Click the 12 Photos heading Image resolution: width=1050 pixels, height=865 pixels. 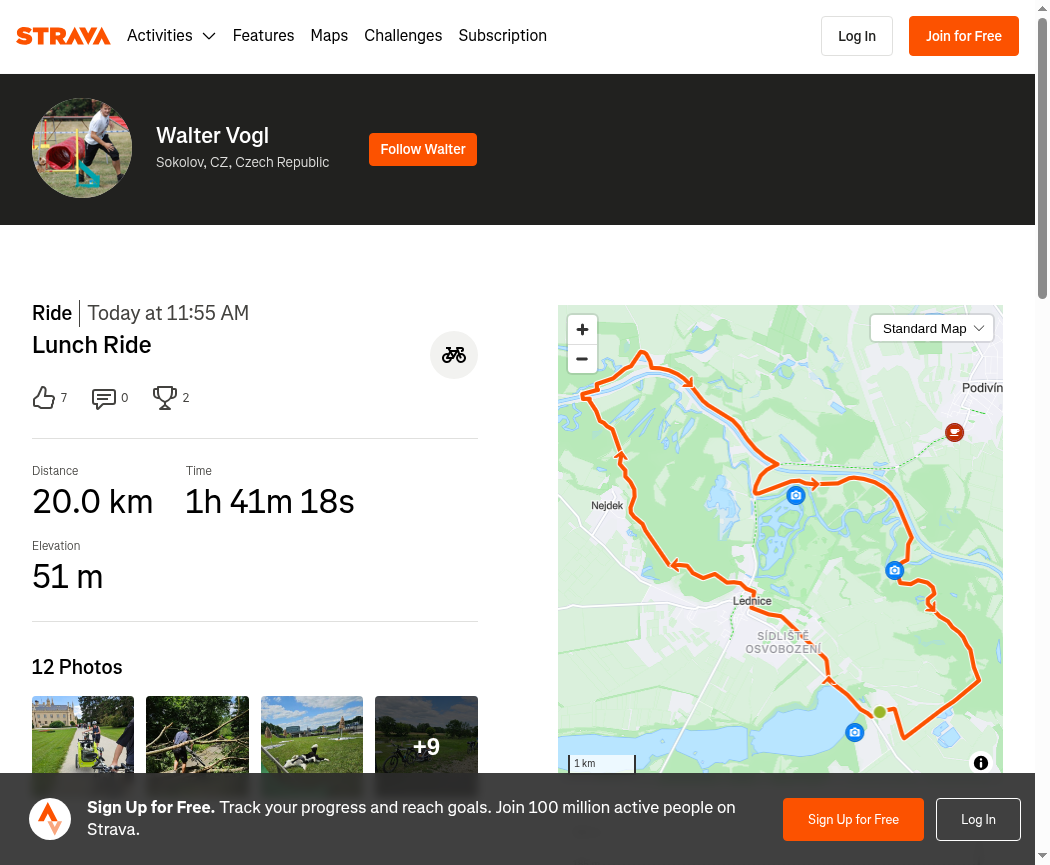tap(77, 667)
